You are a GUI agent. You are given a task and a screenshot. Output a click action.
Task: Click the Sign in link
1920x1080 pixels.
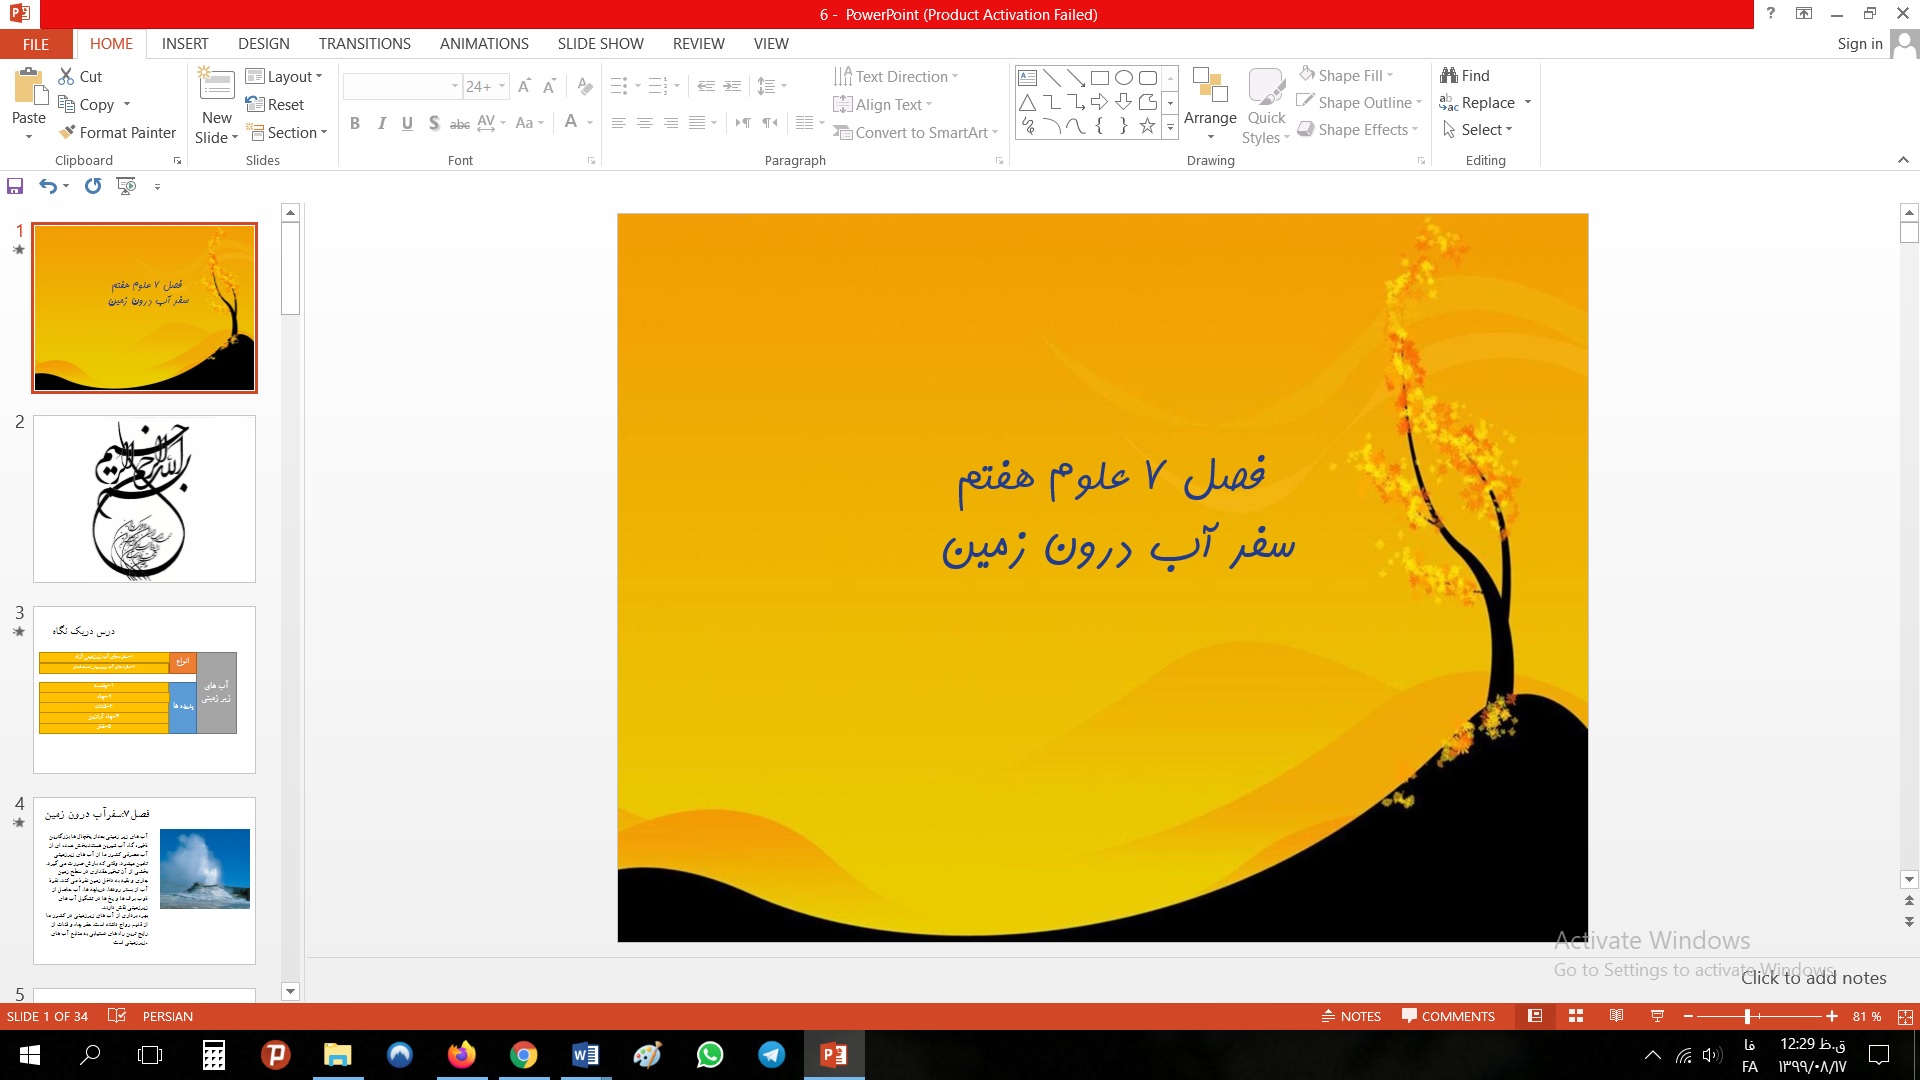[1859, 44]
